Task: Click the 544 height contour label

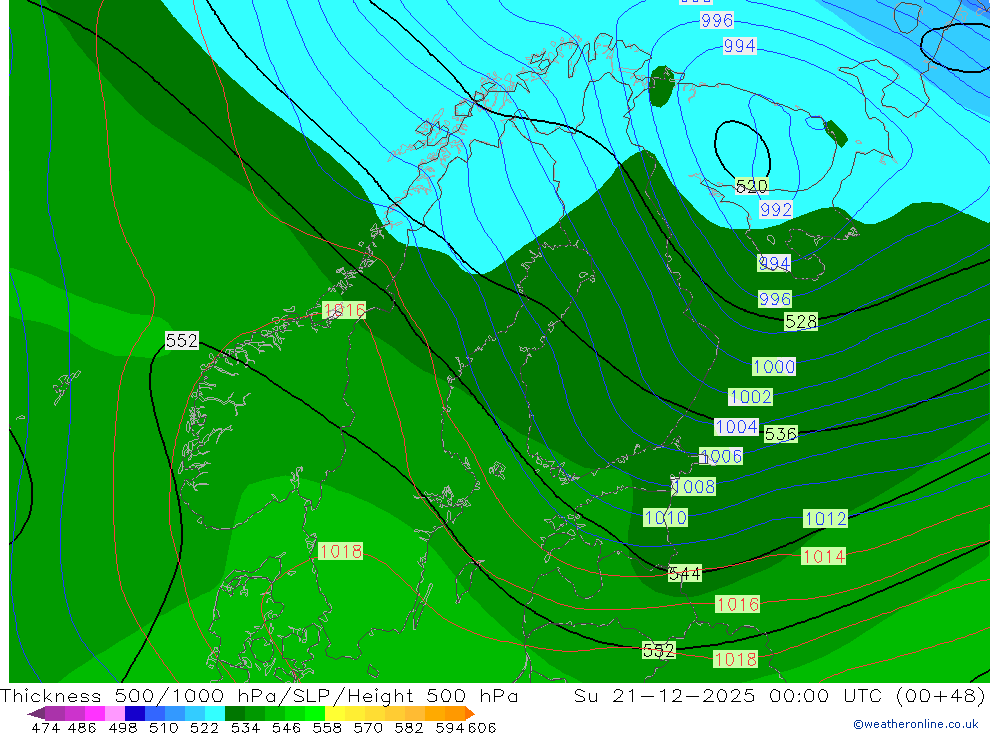Action: pos(684,574)
